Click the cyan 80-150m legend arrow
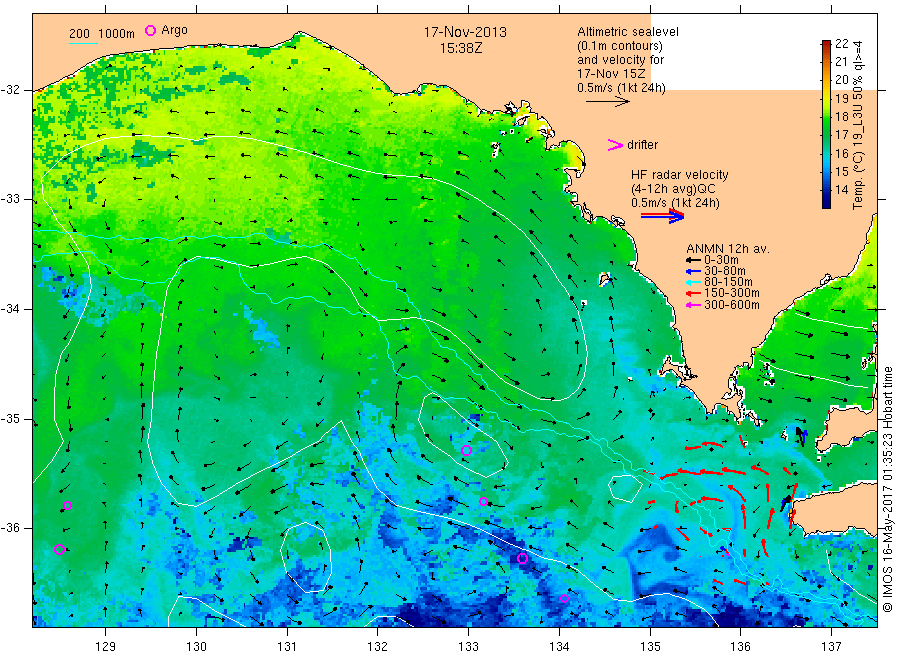The width and height of the screenshot is (900, 660). pos(693,282)
